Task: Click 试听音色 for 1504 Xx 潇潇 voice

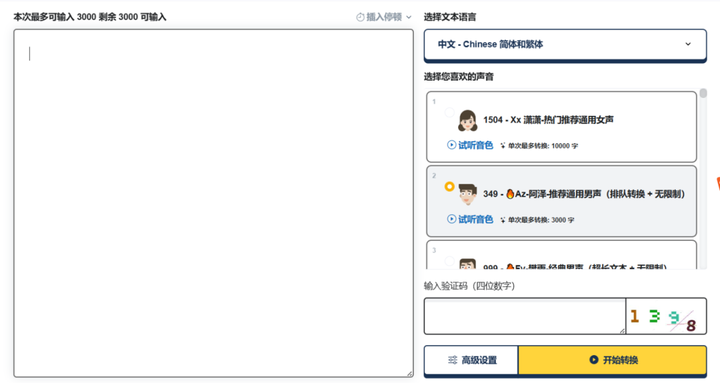Action: pyautogui.click(x=470, y=145)
